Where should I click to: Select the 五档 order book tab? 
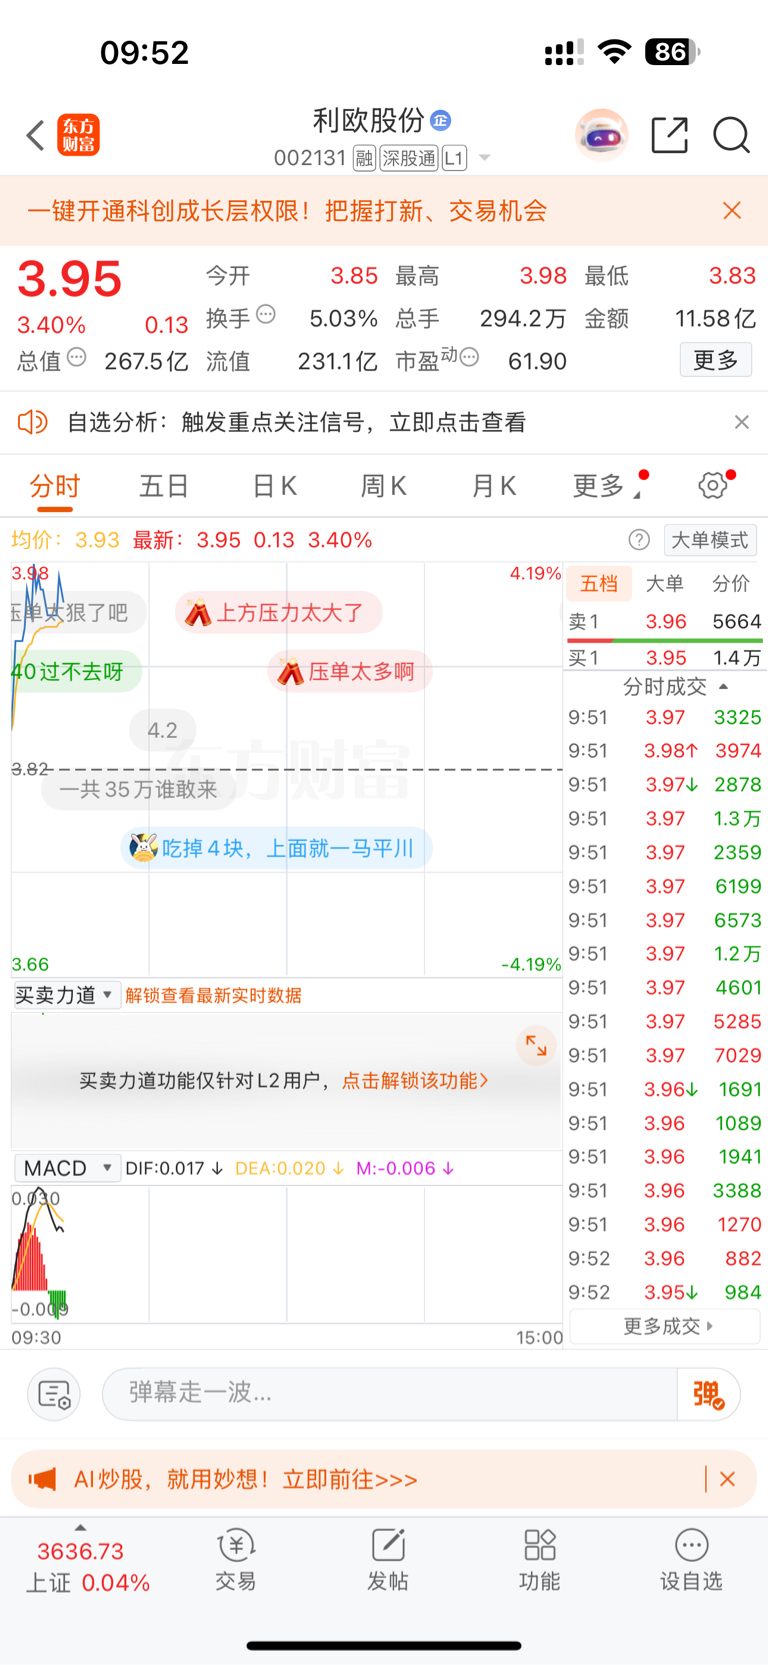pos(599,584)
